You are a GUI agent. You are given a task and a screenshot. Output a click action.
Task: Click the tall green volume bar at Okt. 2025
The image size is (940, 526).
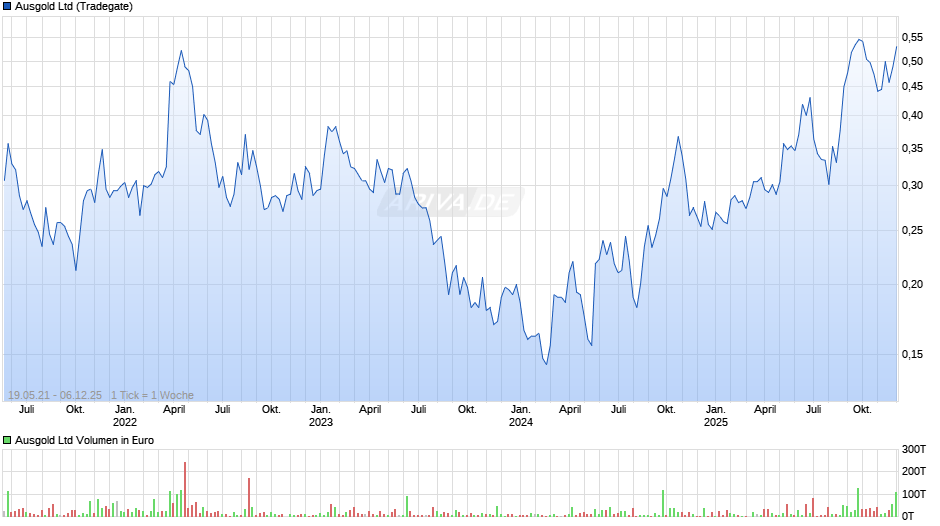coord(858,502)
